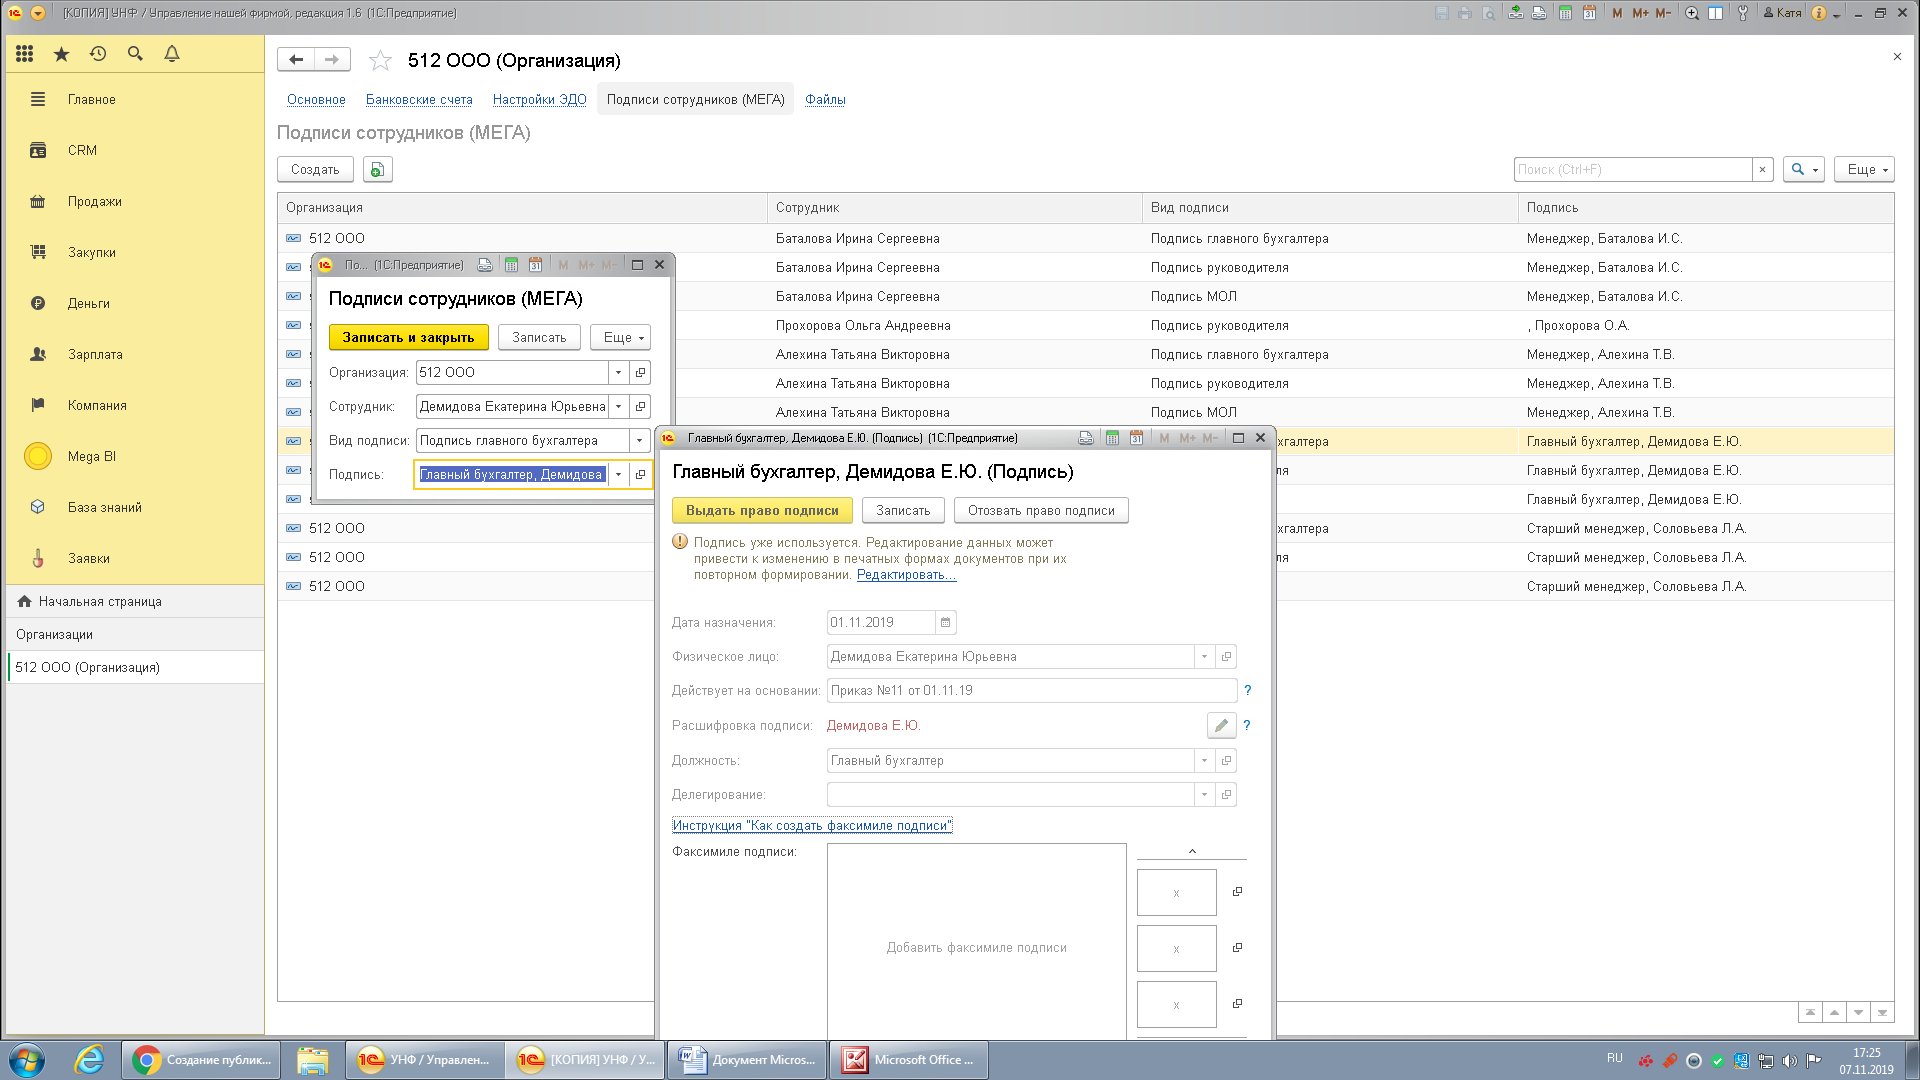This screenshot has height=1080, width=1920.
Task: Expand the Организация field dropdown
Action: click(x=618, y=372)
